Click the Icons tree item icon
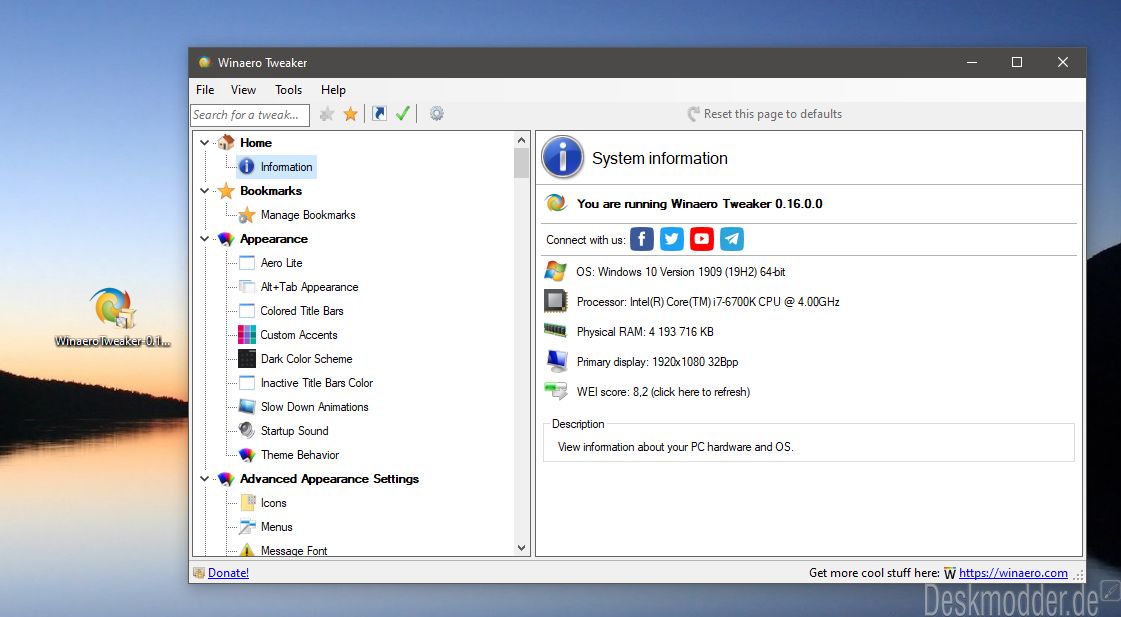Image resolution: width=1121 pixels, height=617 pixels. (247, 503)
